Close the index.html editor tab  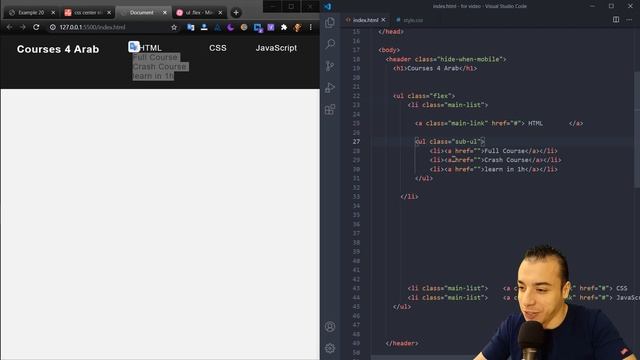click(x=384, y=20)
